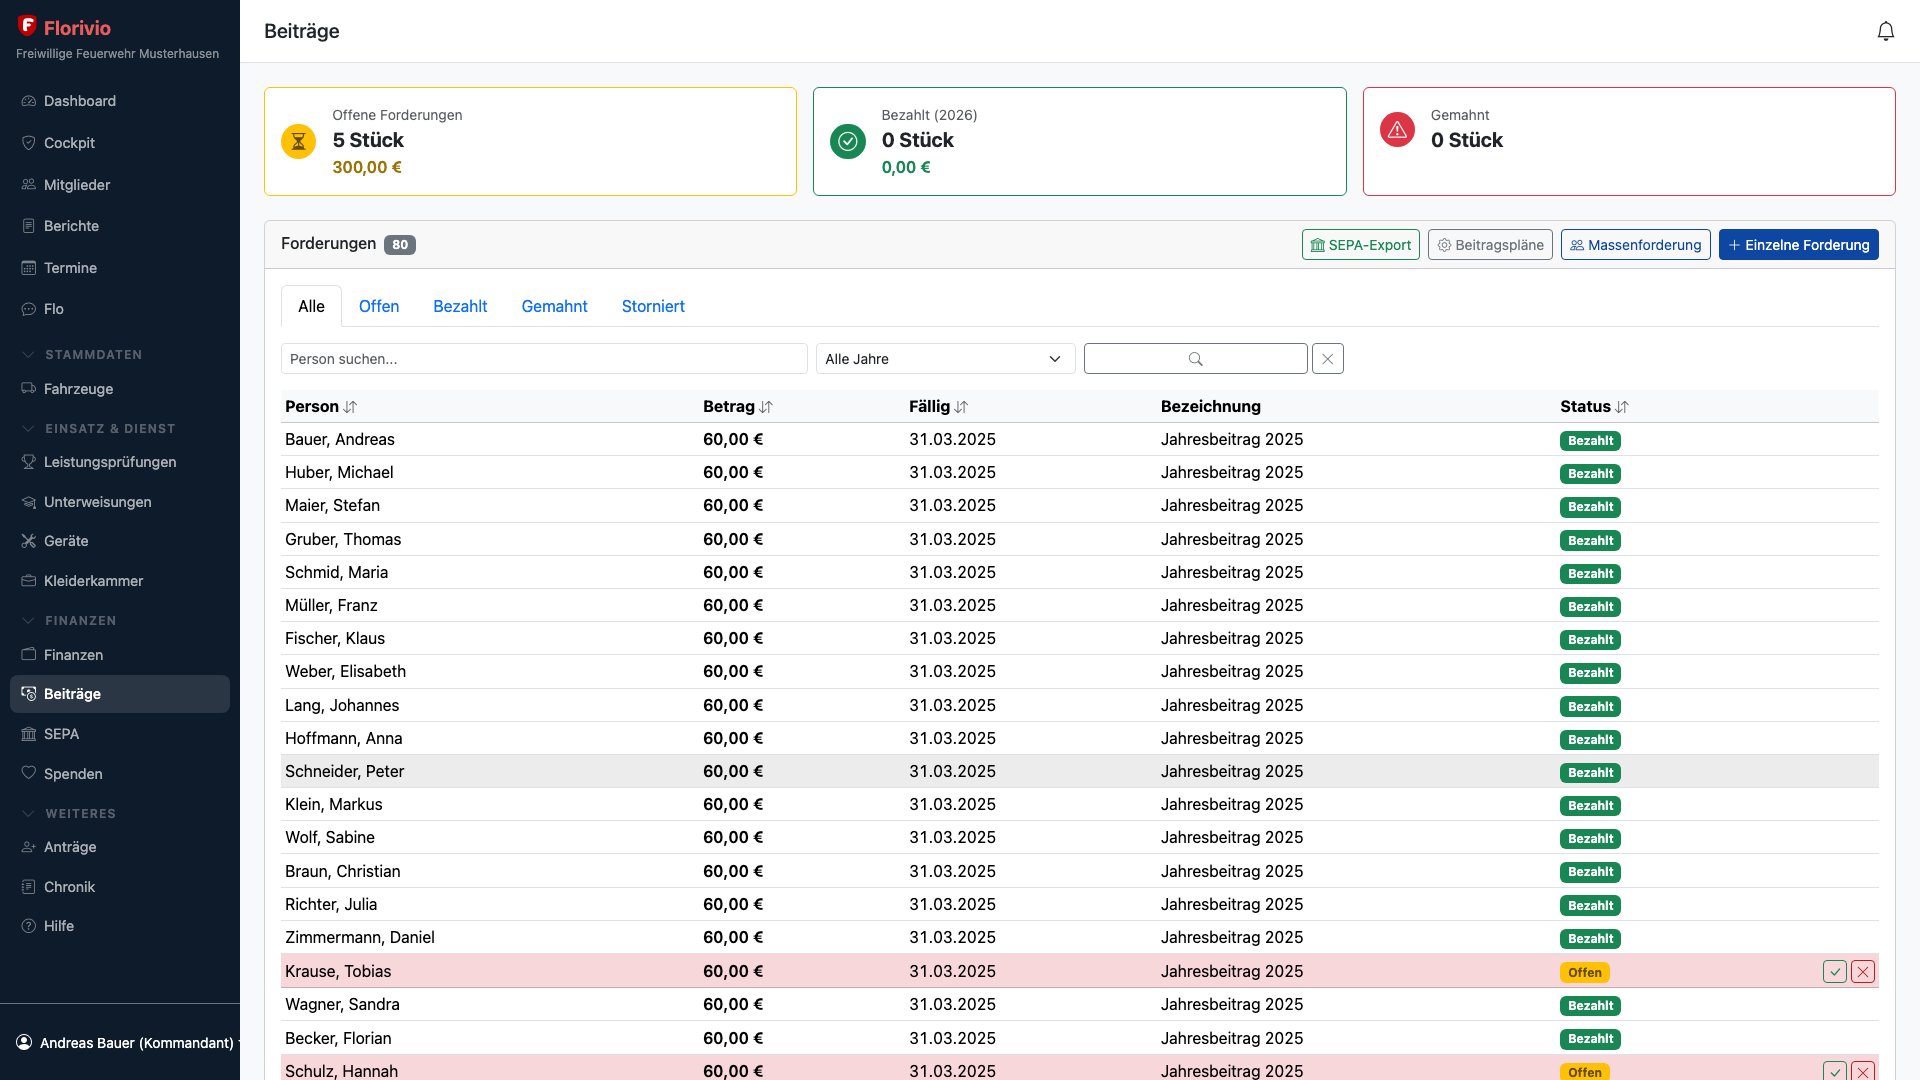Click the SEPA bank icon
This screenshot has width=1920, height=1080.
click(28, 734)
